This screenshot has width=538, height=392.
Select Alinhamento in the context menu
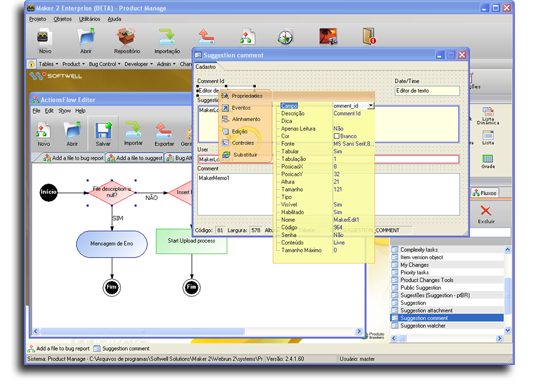(246, 119)
